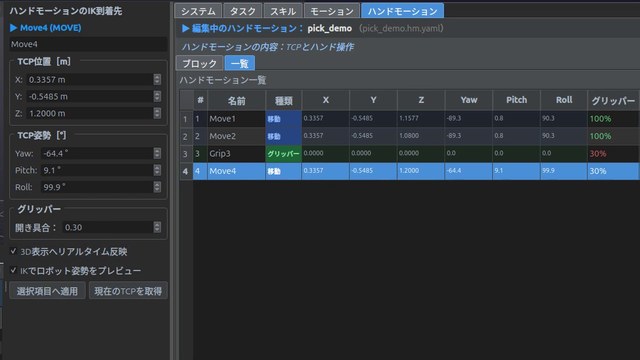The height and width of the screenshot is (360, 640).
Task: Click the Roll column header
Action: pos(564,100)
